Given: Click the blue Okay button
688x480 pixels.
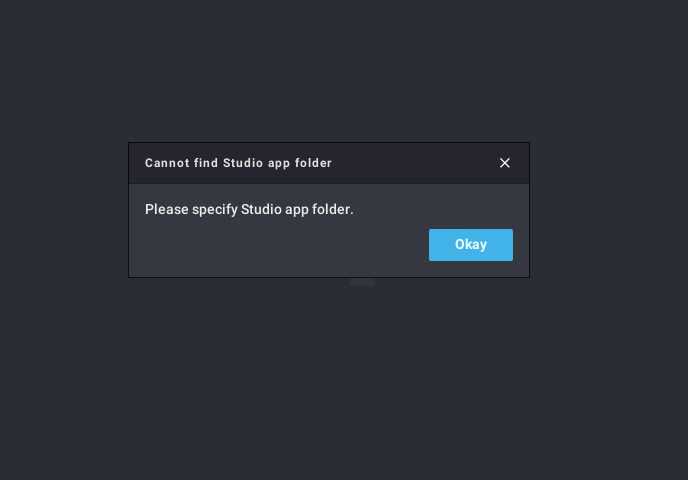Looking at the screenshot, I should 471,245.
